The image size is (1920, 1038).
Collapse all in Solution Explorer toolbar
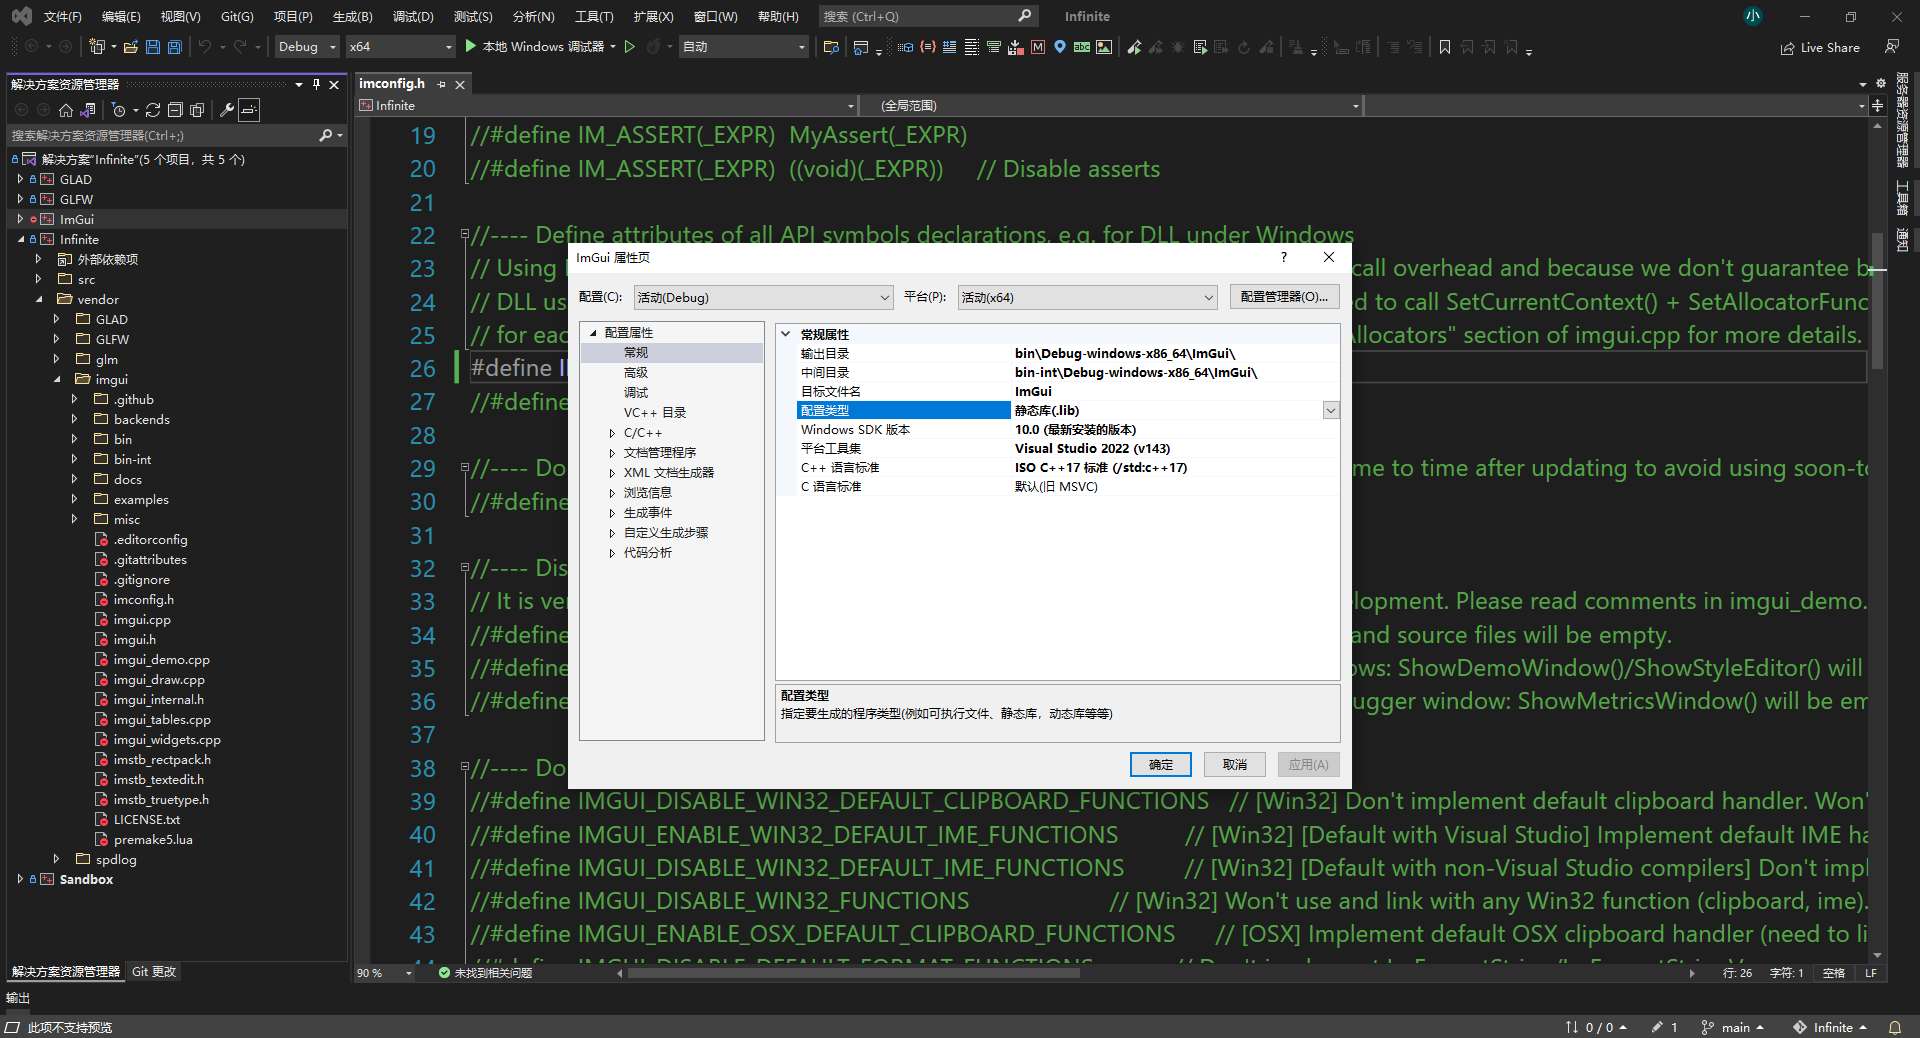tap(175, 110)
